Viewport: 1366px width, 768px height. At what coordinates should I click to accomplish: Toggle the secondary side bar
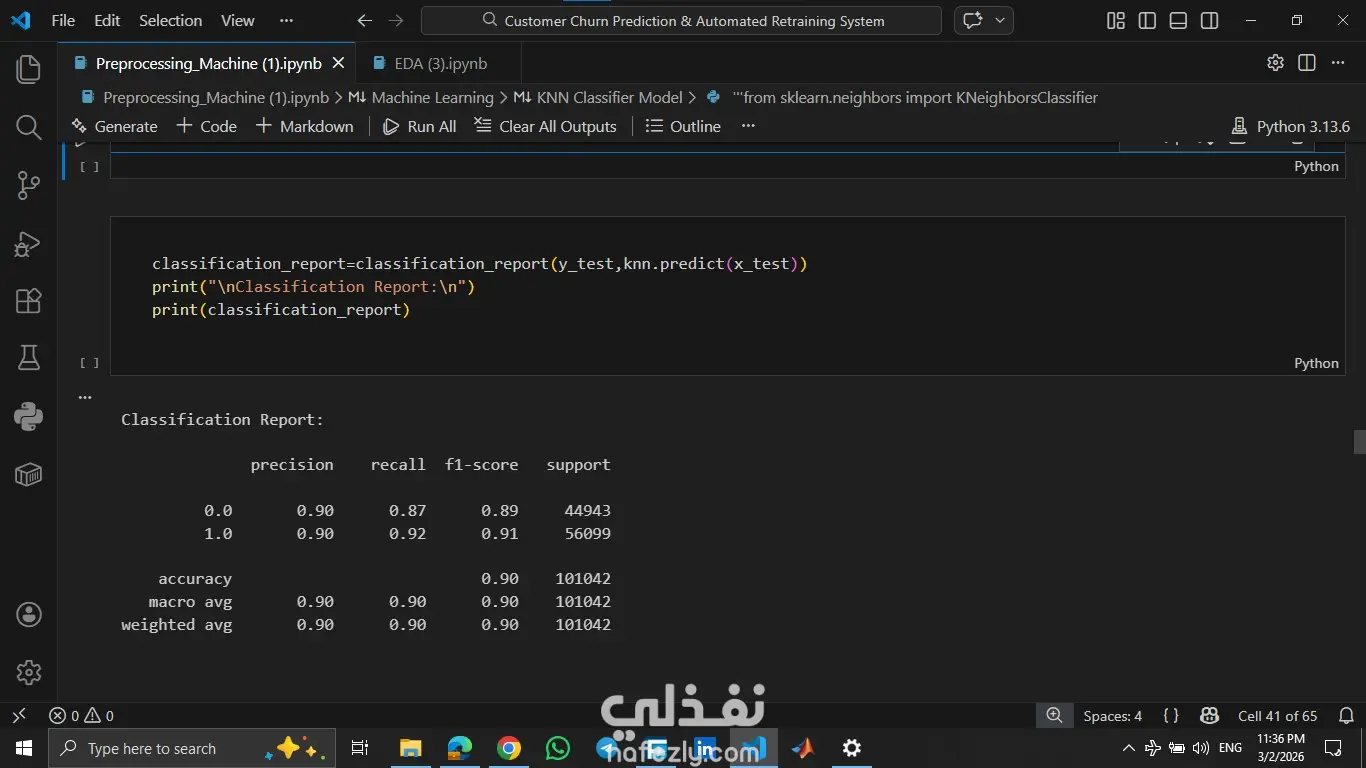point(1209,20)
